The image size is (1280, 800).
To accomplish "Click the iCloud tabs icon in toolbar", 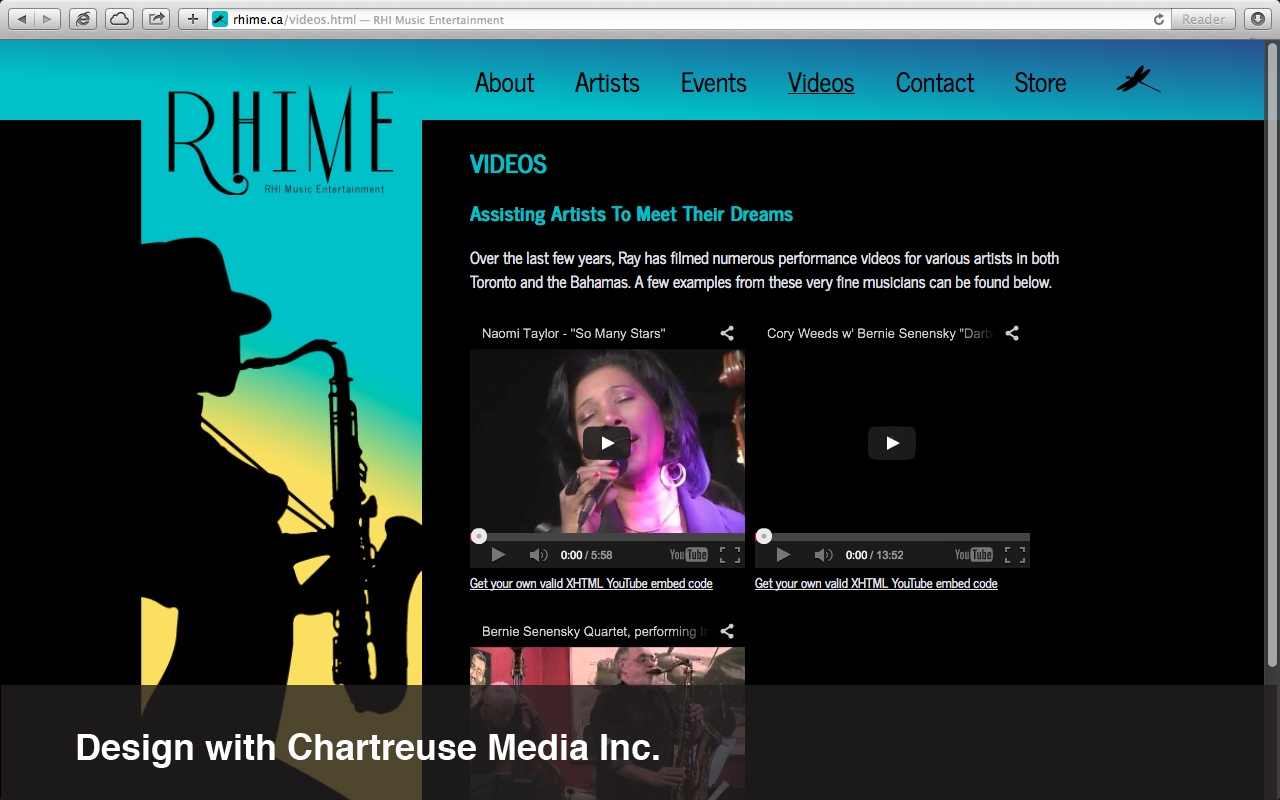I will [x=119, y=19].
